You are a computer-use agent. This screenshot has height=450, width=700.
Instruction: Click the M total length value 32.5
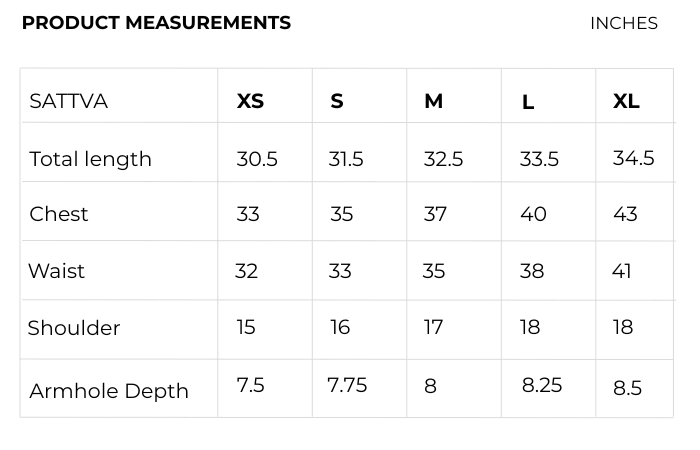pyautogui.click(x=443, y=159)
